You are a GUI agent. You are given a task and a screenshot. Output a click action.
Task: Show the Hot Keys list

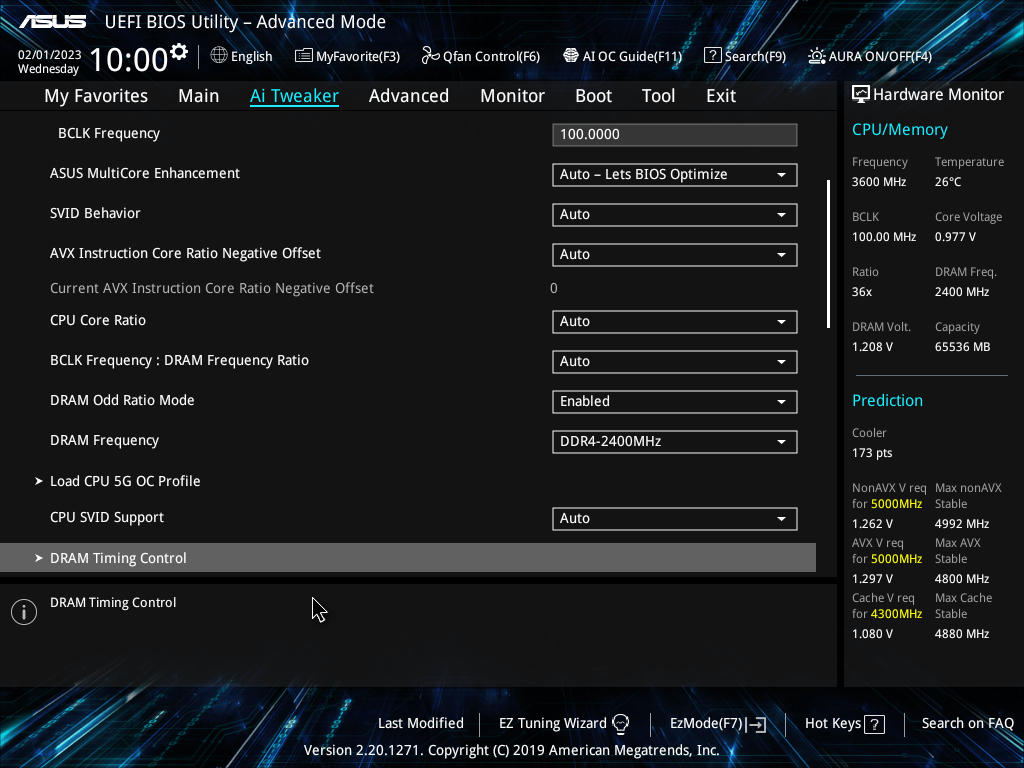(844, 724)
